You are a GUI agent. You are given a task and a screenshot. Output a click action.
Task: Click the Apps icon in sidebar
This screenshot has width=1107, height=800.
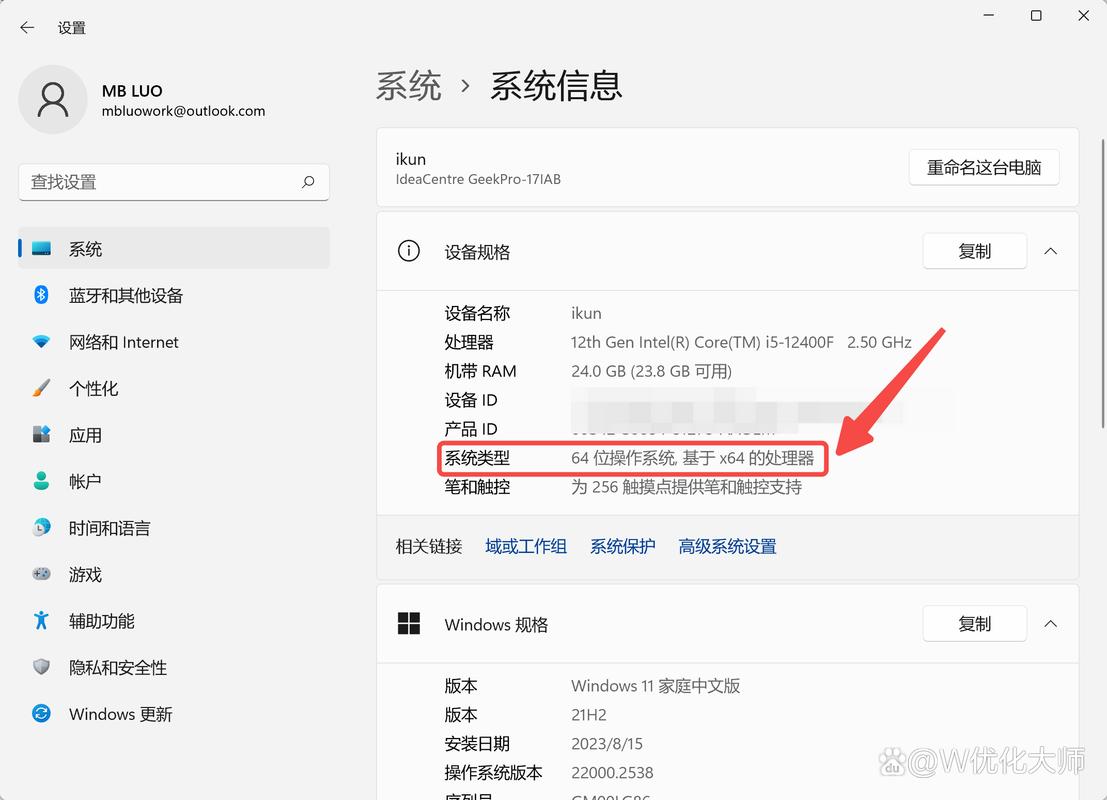pyautogui.click(x=41, y=435)
